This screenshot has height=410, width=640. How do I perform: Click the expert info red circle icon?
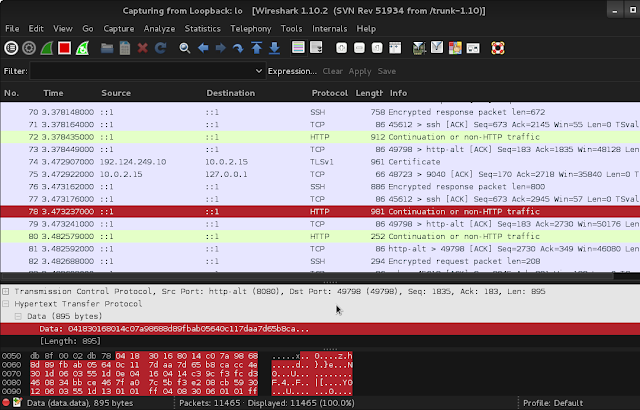click(x=6, y=403)
